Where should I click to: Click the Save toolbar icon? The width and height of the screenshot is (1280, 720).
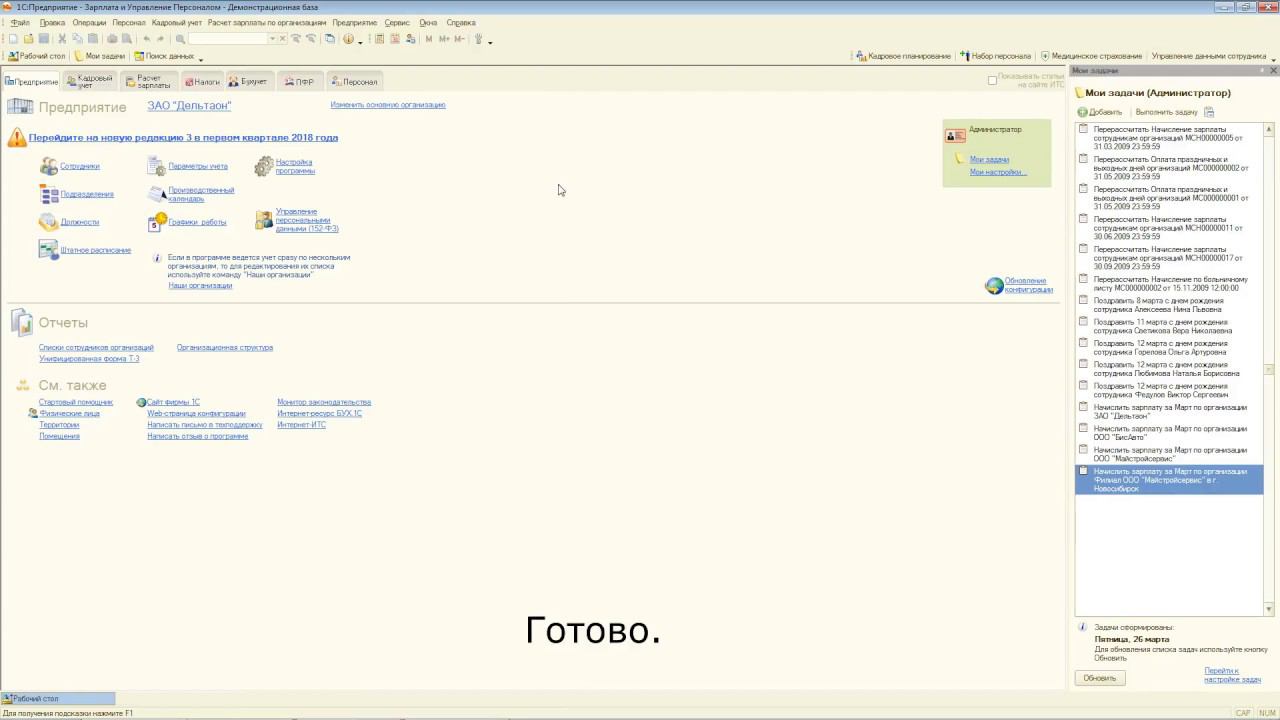pos(44,39)
